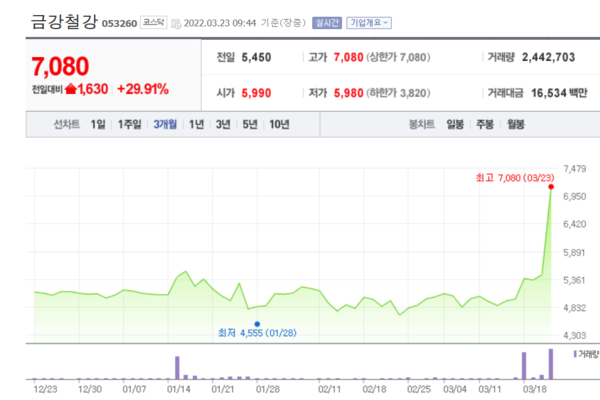
Task: Click the tall volume bar at 01/14
Action: tap(177, 367)
